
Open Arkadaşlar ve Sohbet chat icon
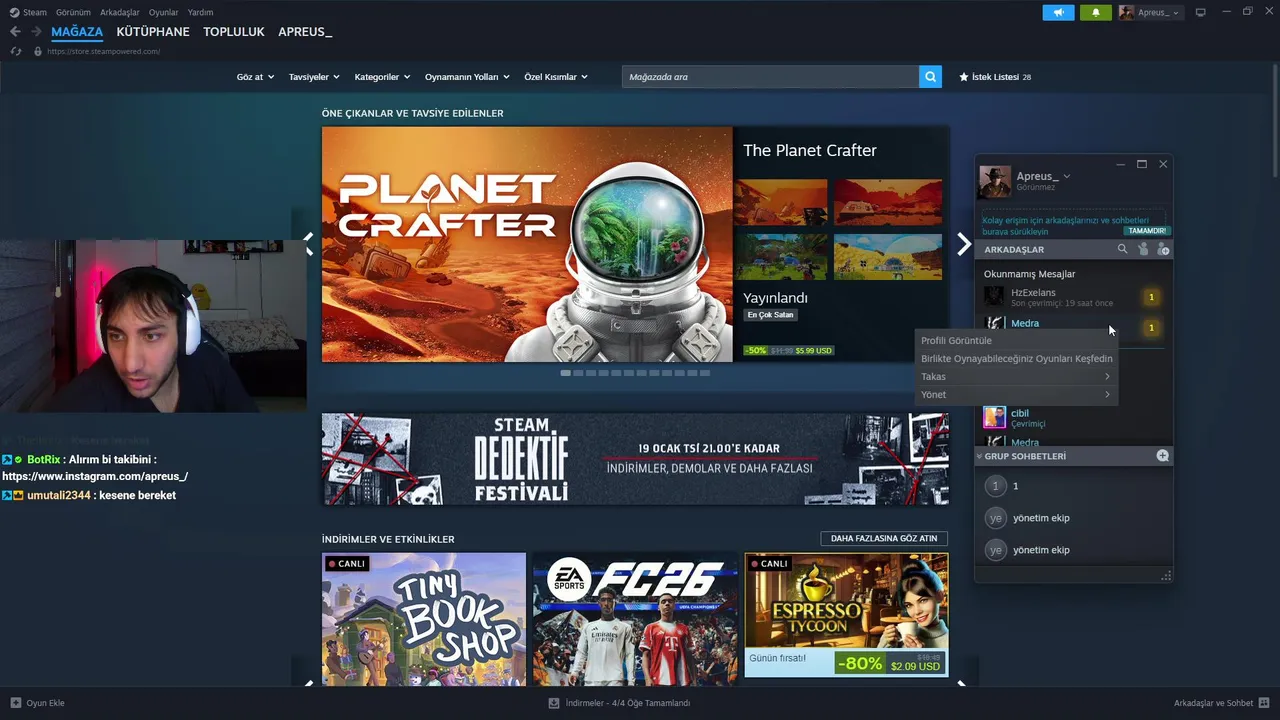coord(1264,703)
